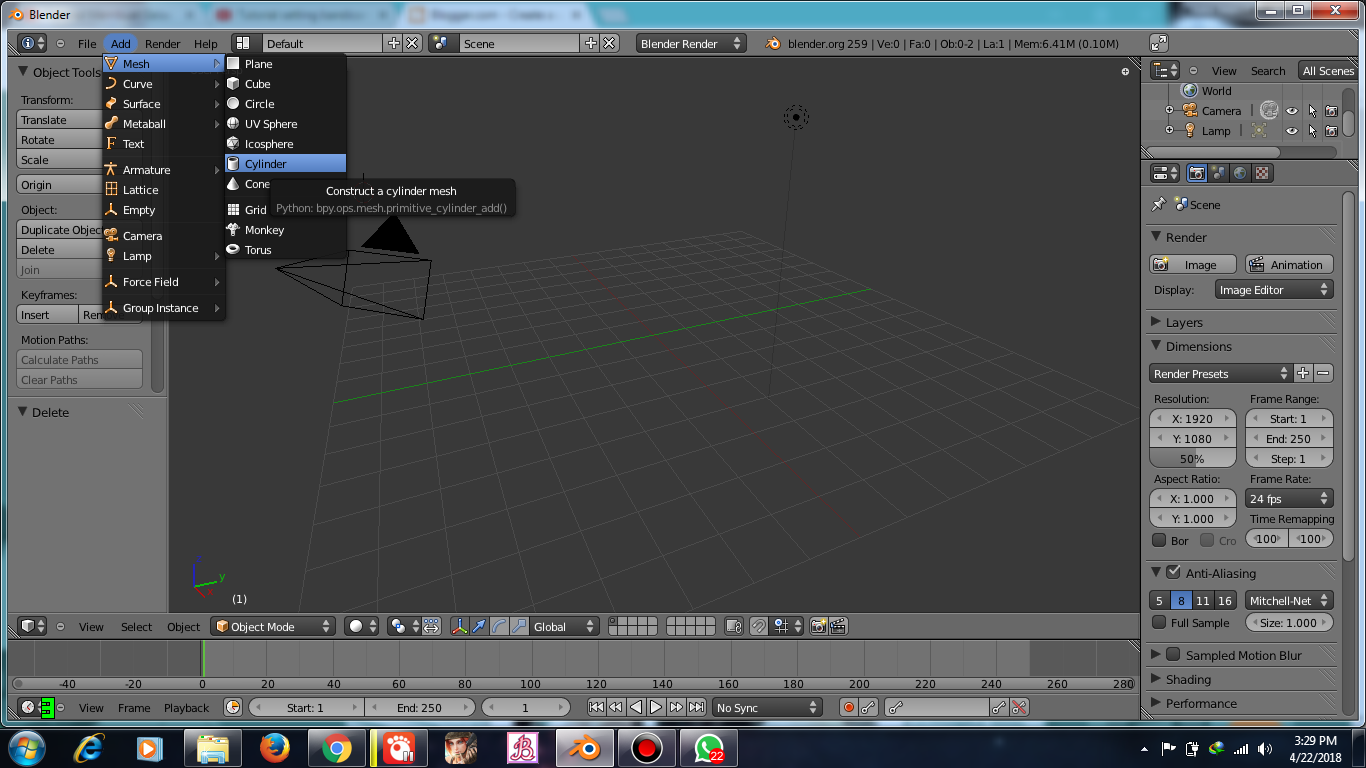Click the Delete object button
Viewport: 1366px width, 768px height.
pyautogui.click(x=59, y=250)
